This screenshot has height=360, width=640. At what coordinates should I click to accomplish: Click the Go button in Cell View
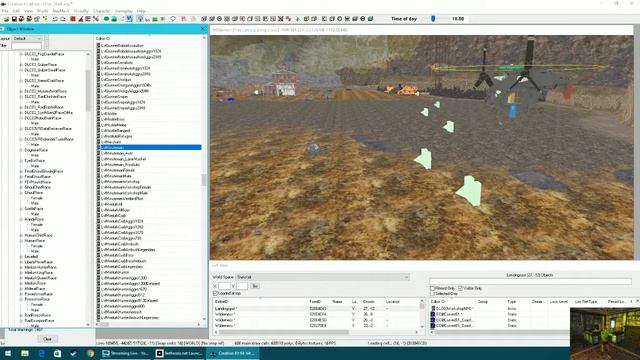point(255,286)
